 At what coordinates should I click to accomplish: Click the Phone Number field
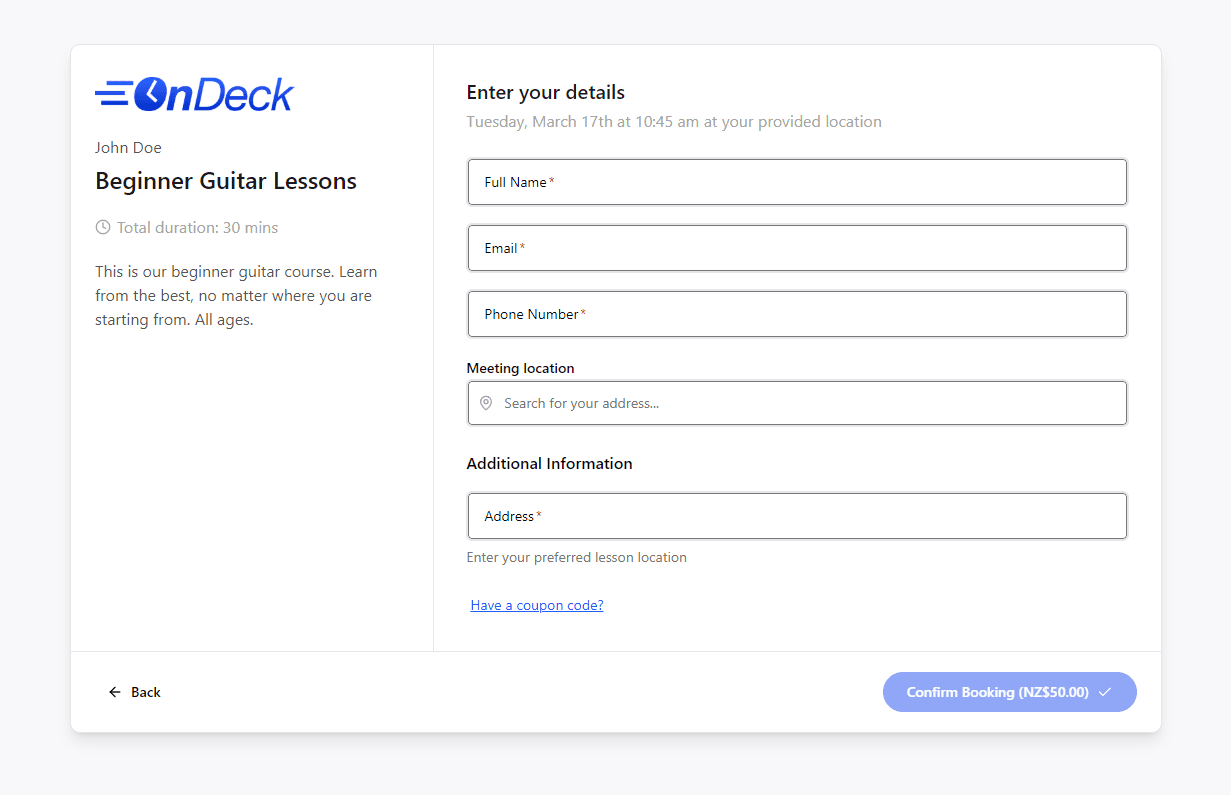797,314
